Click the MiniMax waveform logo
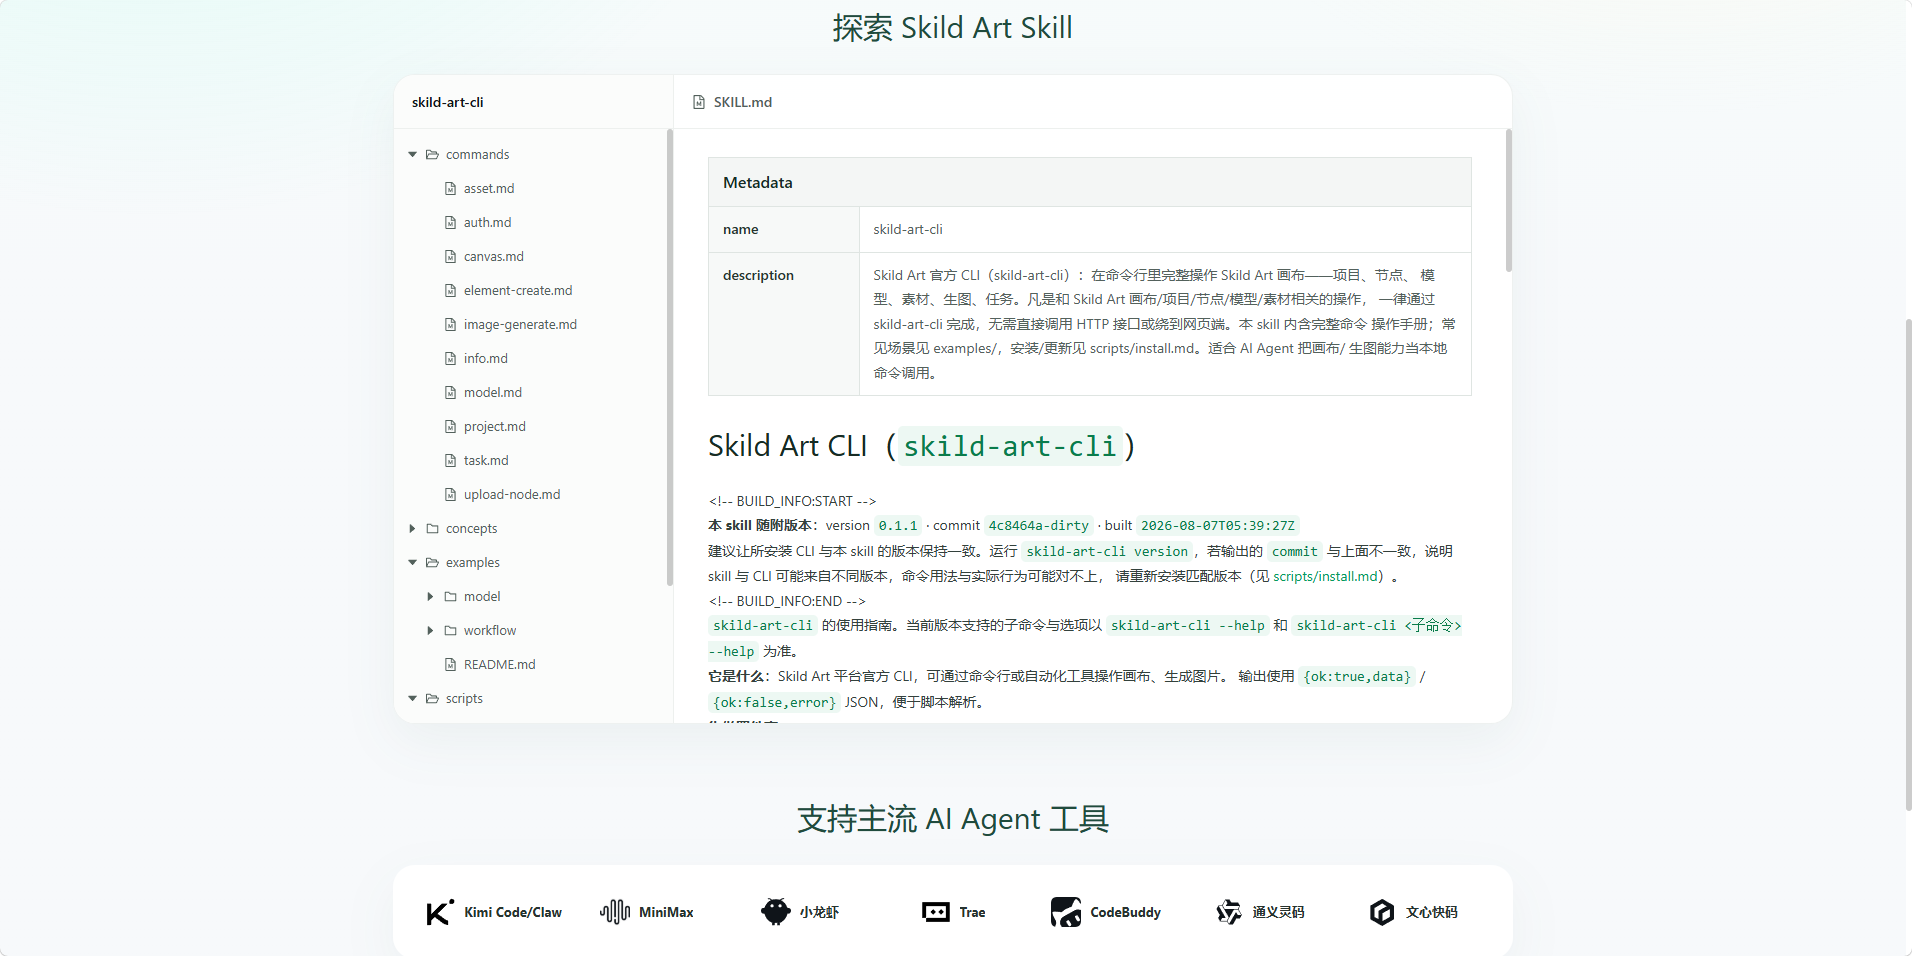This screenshot has height=956, width=1912. 615,912
